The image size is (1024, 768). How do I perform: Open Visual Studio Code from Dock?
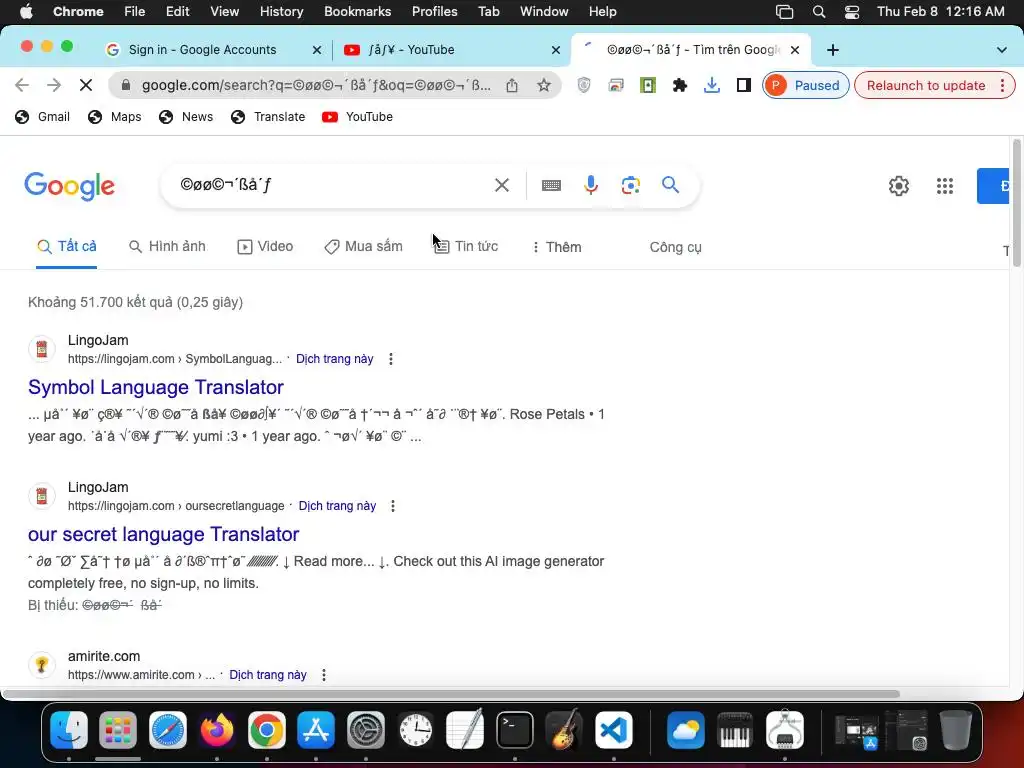[x=613, y=729]
